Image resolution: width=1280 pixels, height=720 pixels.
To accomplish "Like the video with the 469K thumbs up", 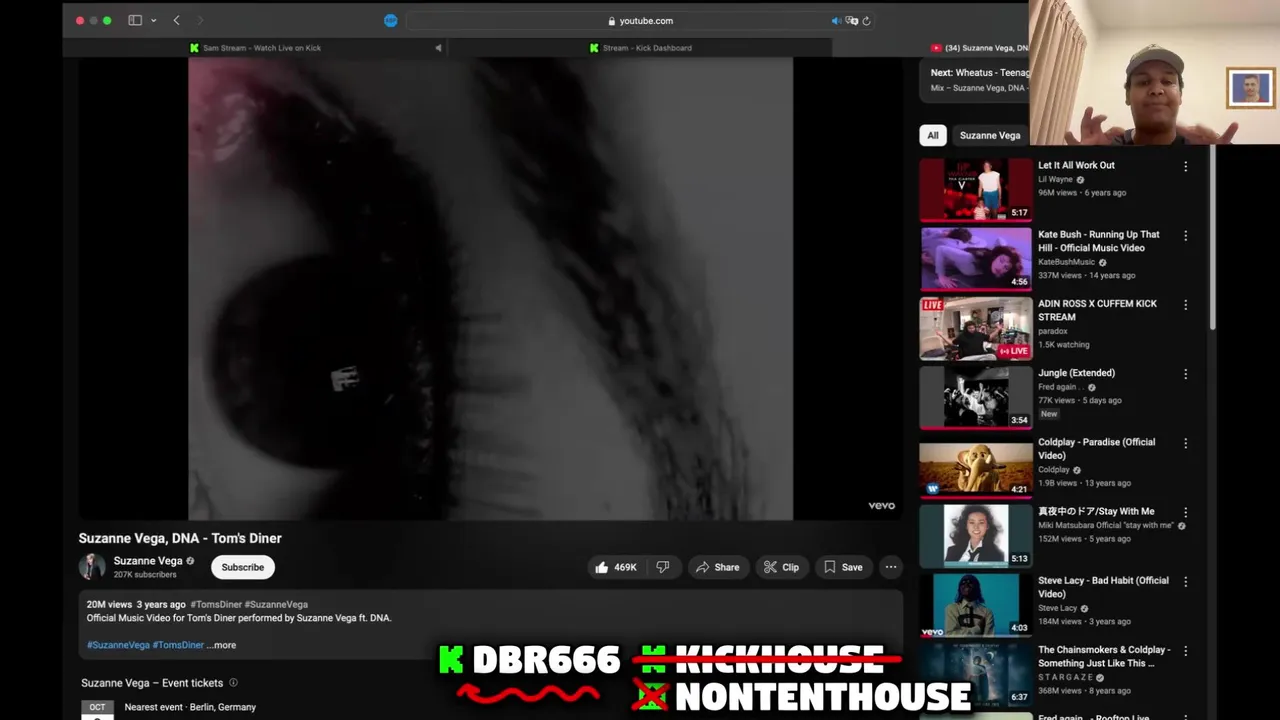I will click(617, 567).
